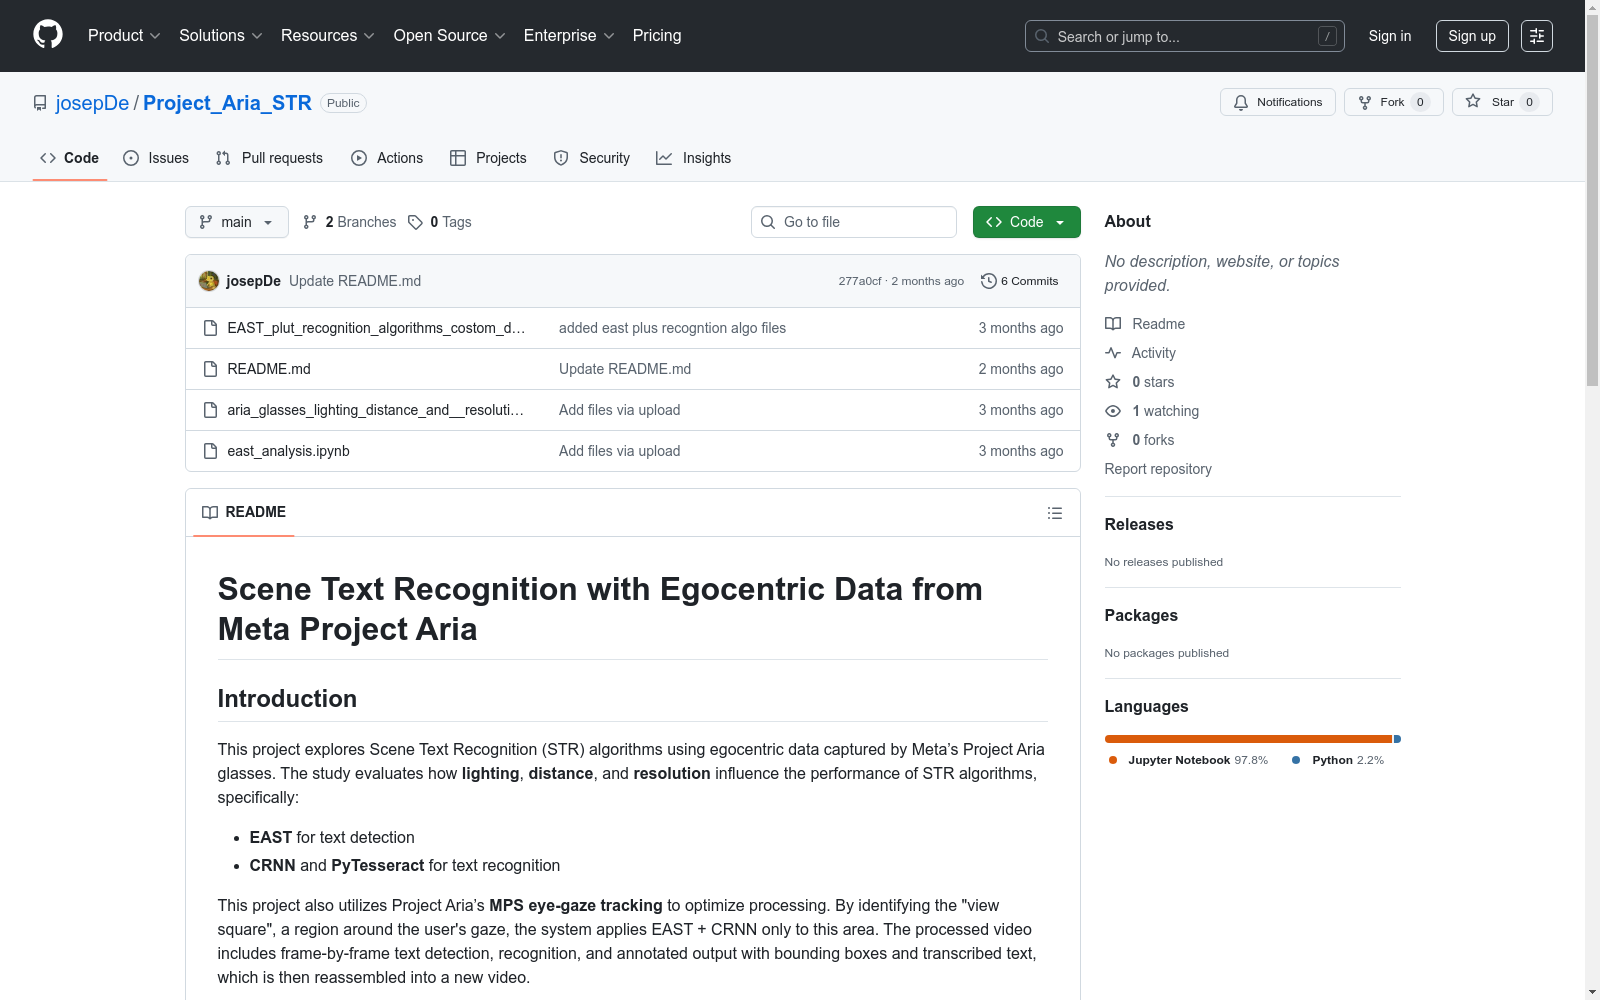Open 'Add files via upload' commit for aria_glasses file

[620, 410]
